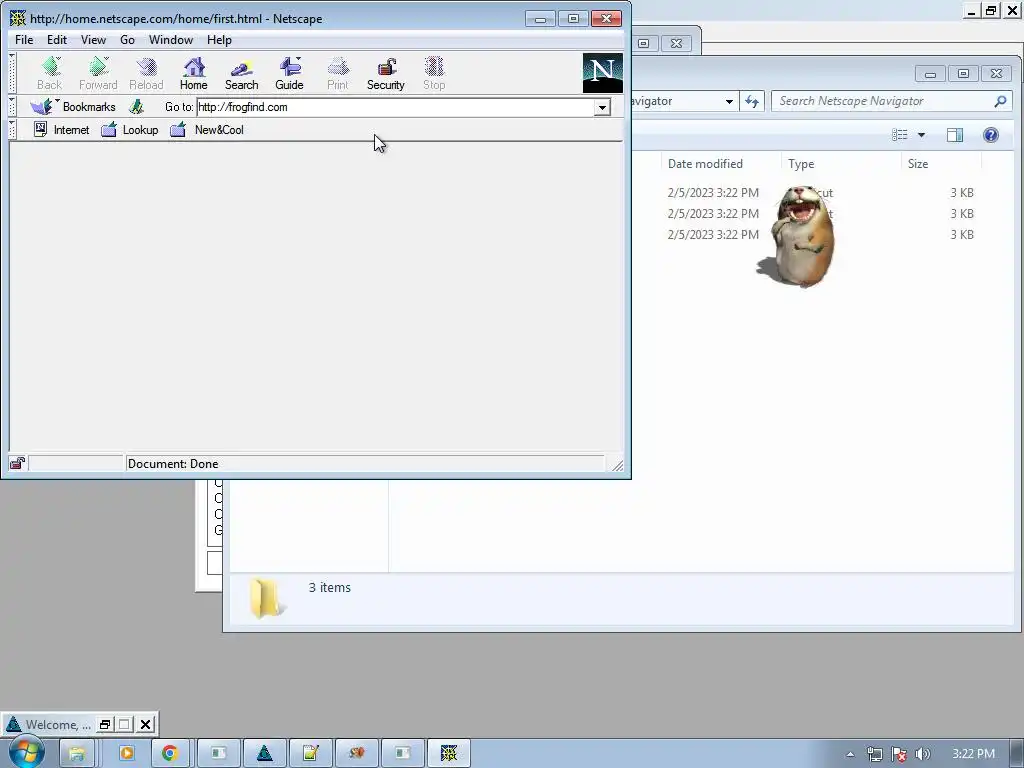
Task: Open the Explorer view options dropdown arrow
Action: coord(921,135)
